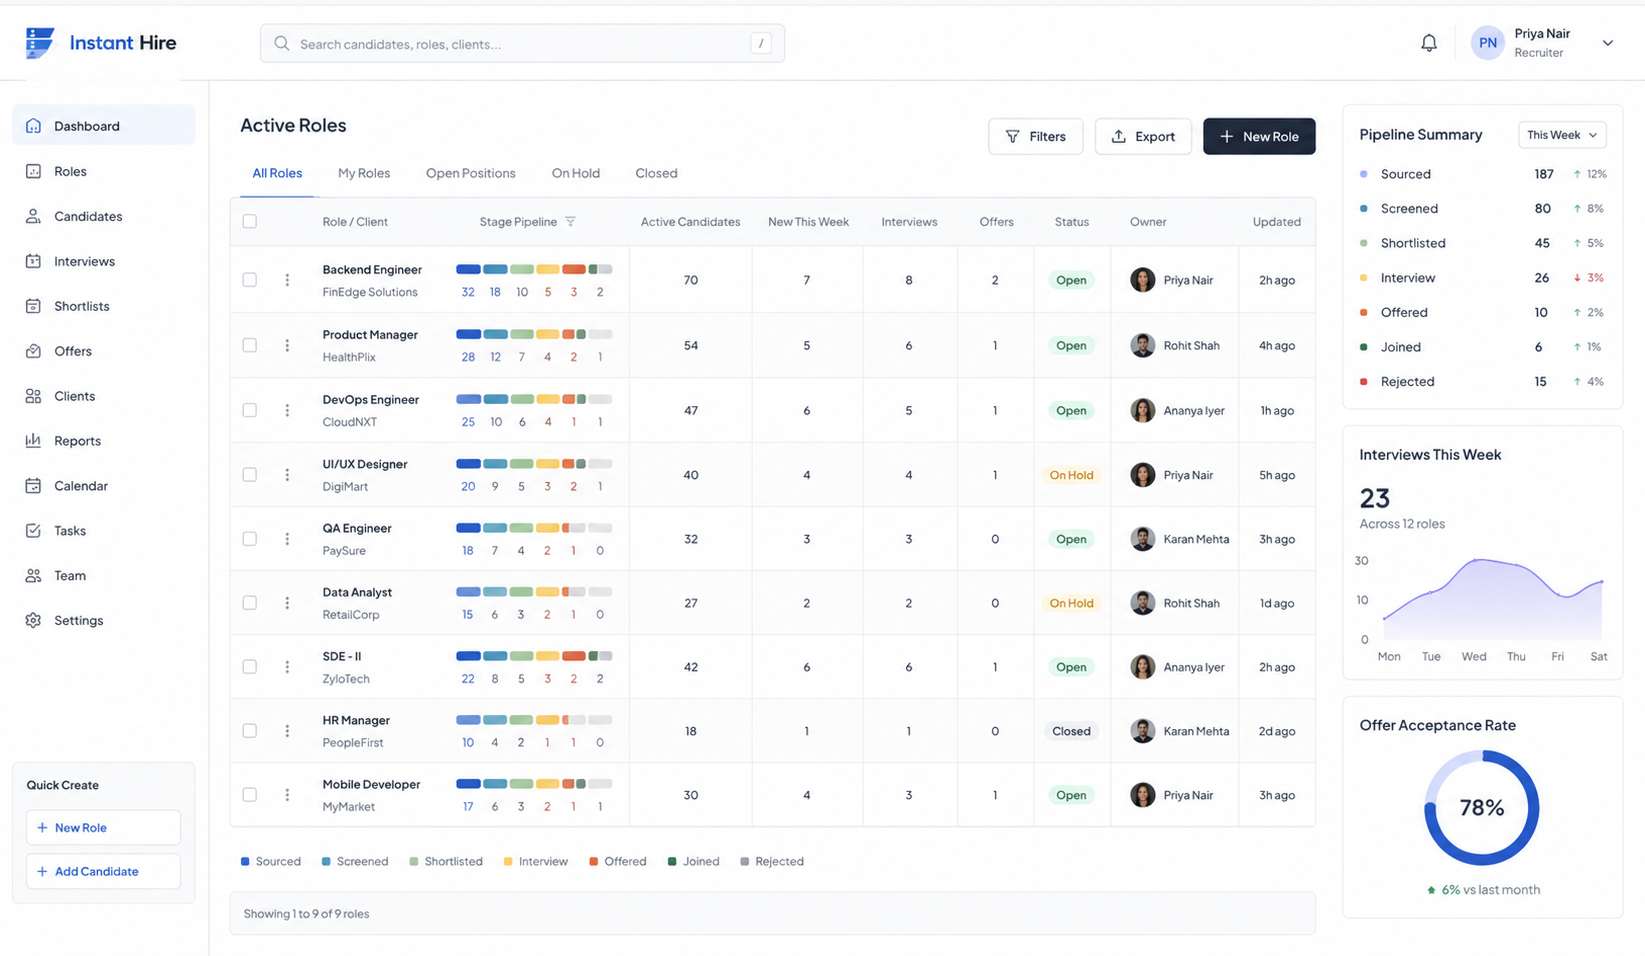The height and width of the screenshot is (956, 1645).
Task: Click the Tasks checkmark icon in sidebar
Action: click(x=33, y=531)
